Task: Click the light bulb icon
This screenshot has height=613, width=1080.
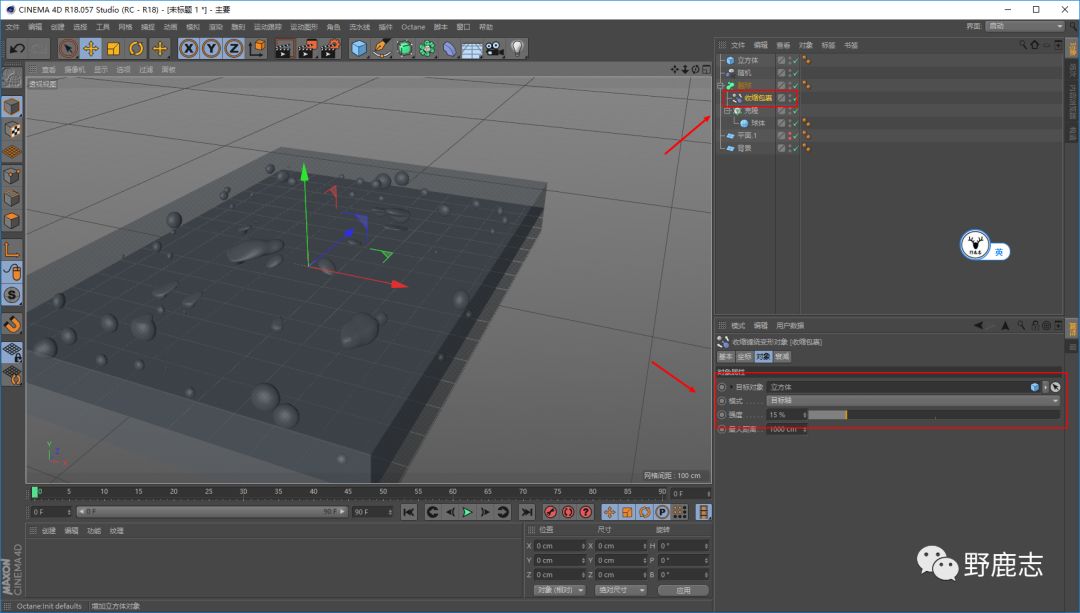Action: point(517,48)
